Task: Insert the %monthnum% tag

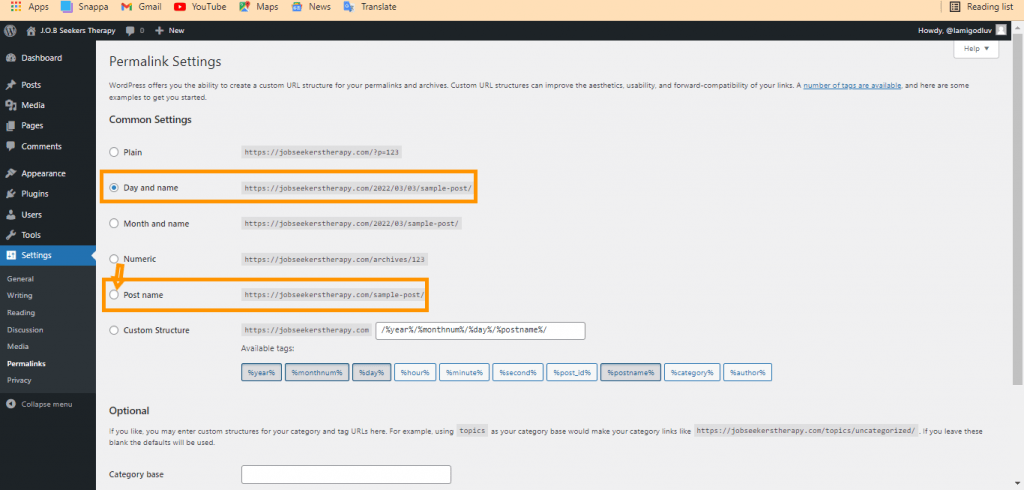Action: click(317, 372)
